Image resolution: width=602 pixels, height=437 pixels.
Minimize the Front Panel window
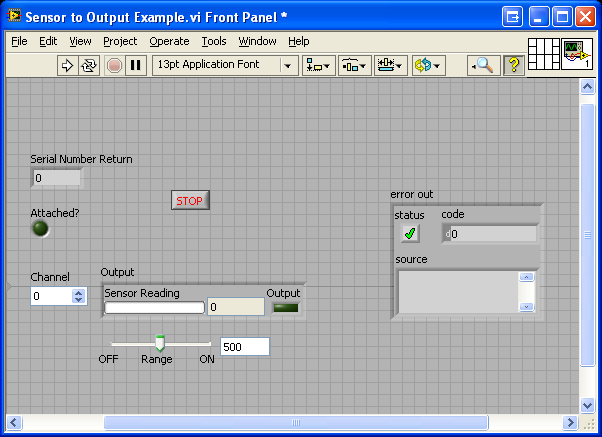tap(539, 17)
